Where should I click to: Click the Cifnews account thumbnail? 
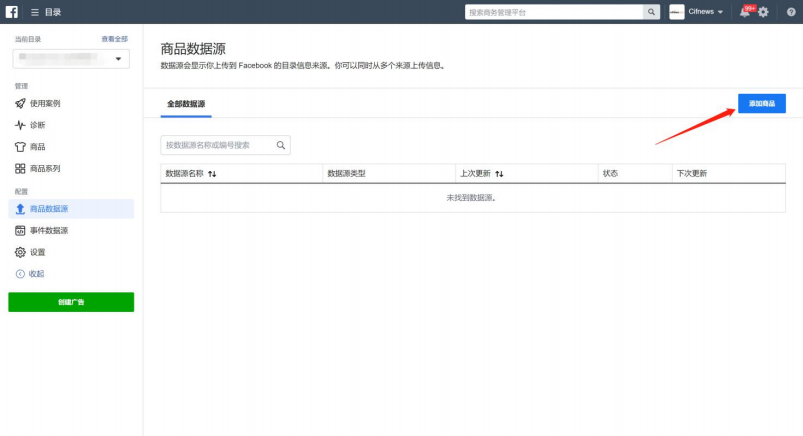(677, 12)
